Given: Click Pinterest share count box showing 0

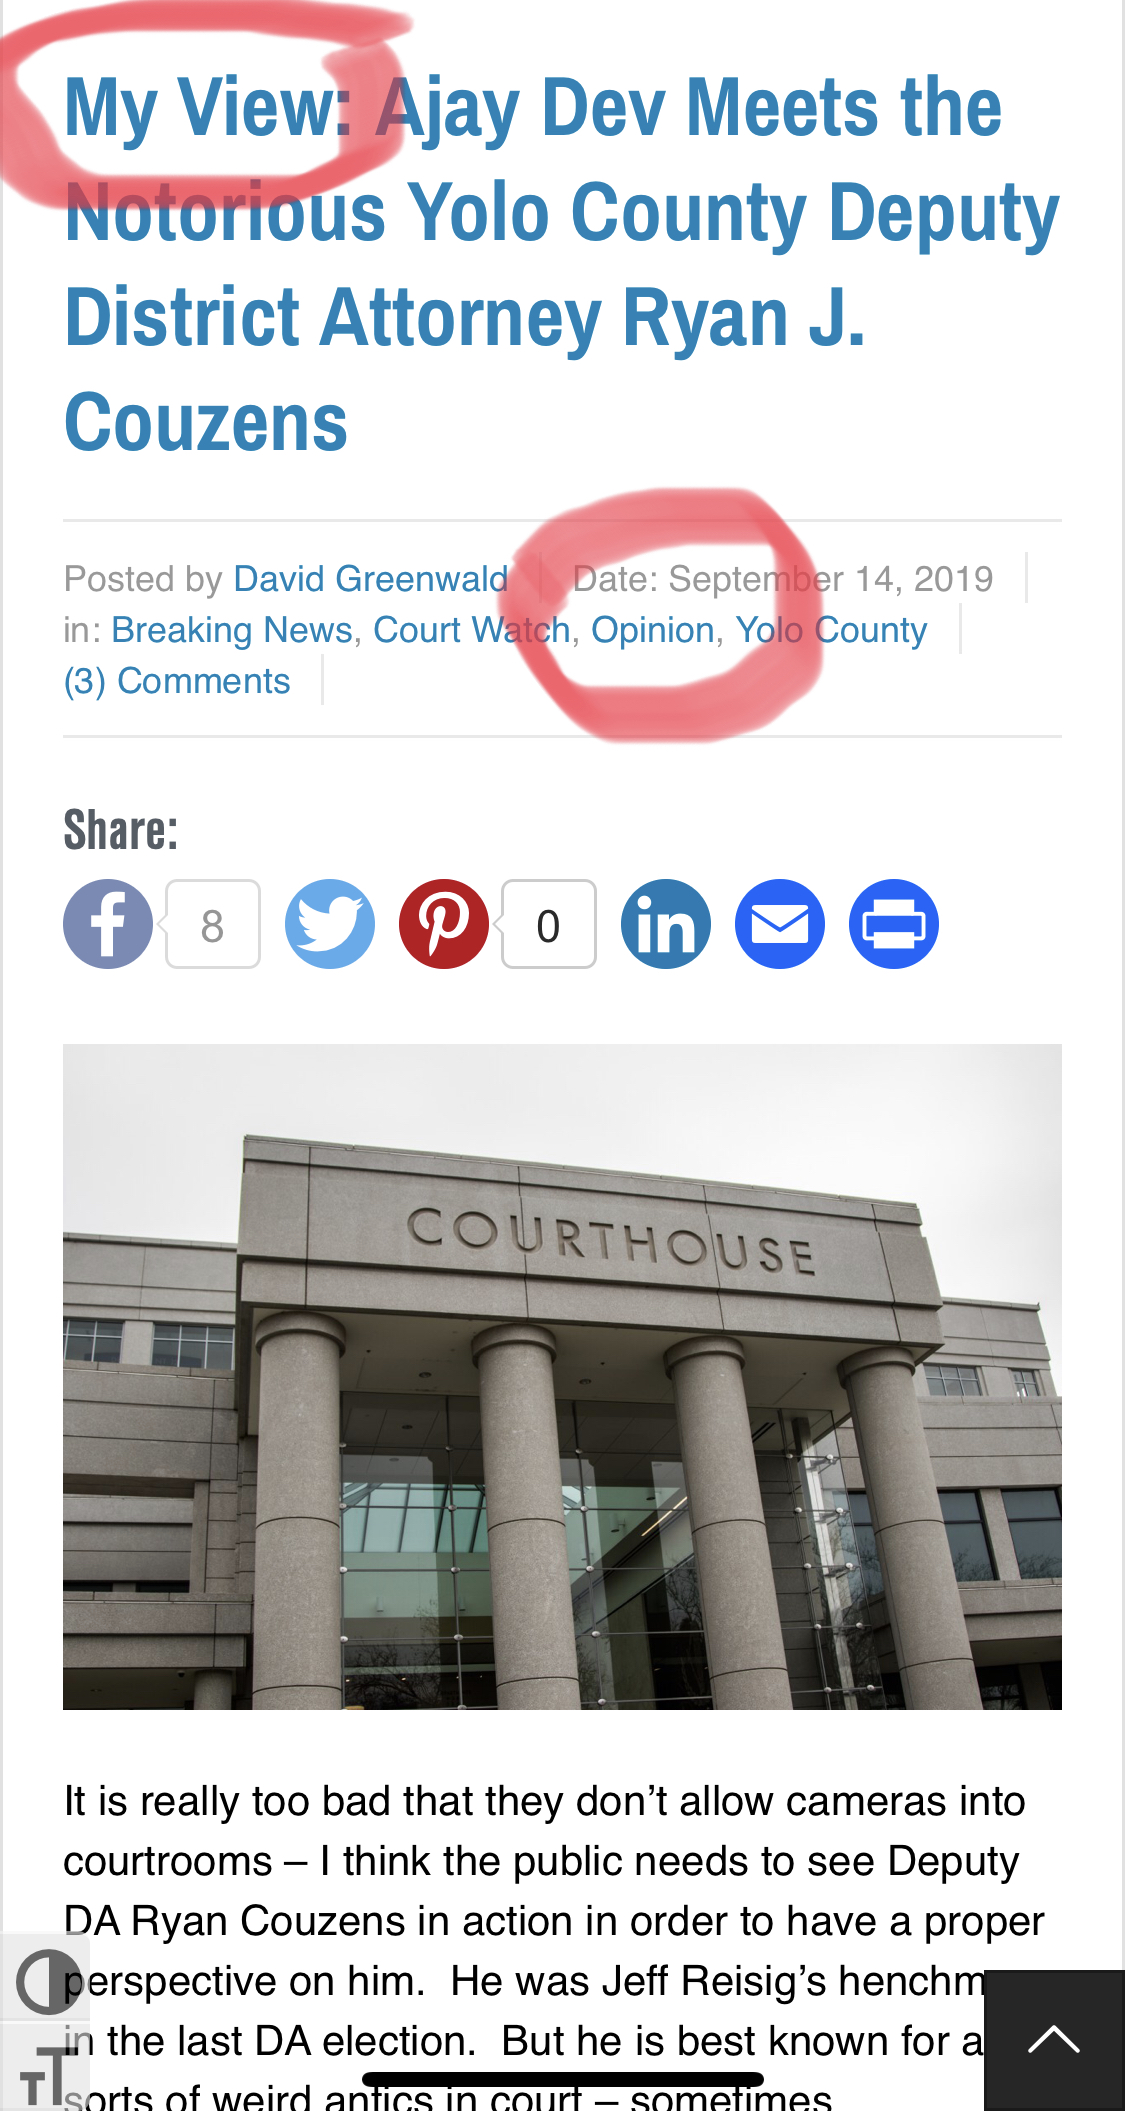Looking at the screenshot, I should coord(549,924).
